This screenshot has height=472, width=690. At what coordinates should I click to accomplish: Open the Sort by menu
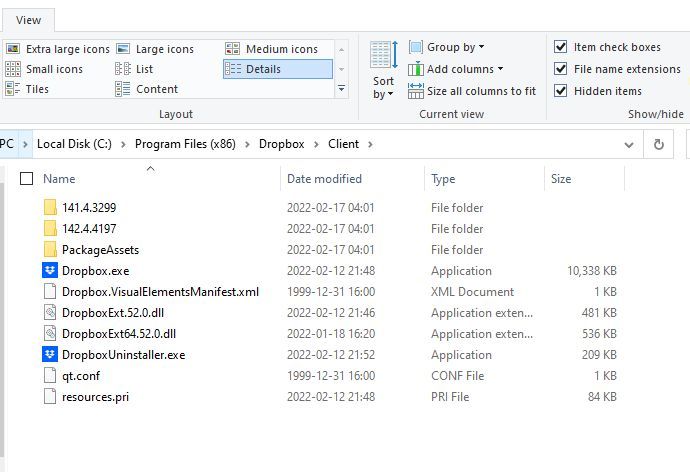[x=383, y=70]
